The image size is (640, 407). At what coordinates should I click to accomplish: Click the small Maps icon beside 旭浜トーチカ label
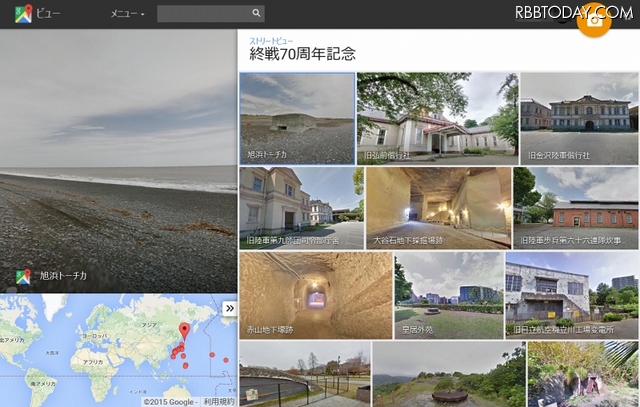[23, 276]
